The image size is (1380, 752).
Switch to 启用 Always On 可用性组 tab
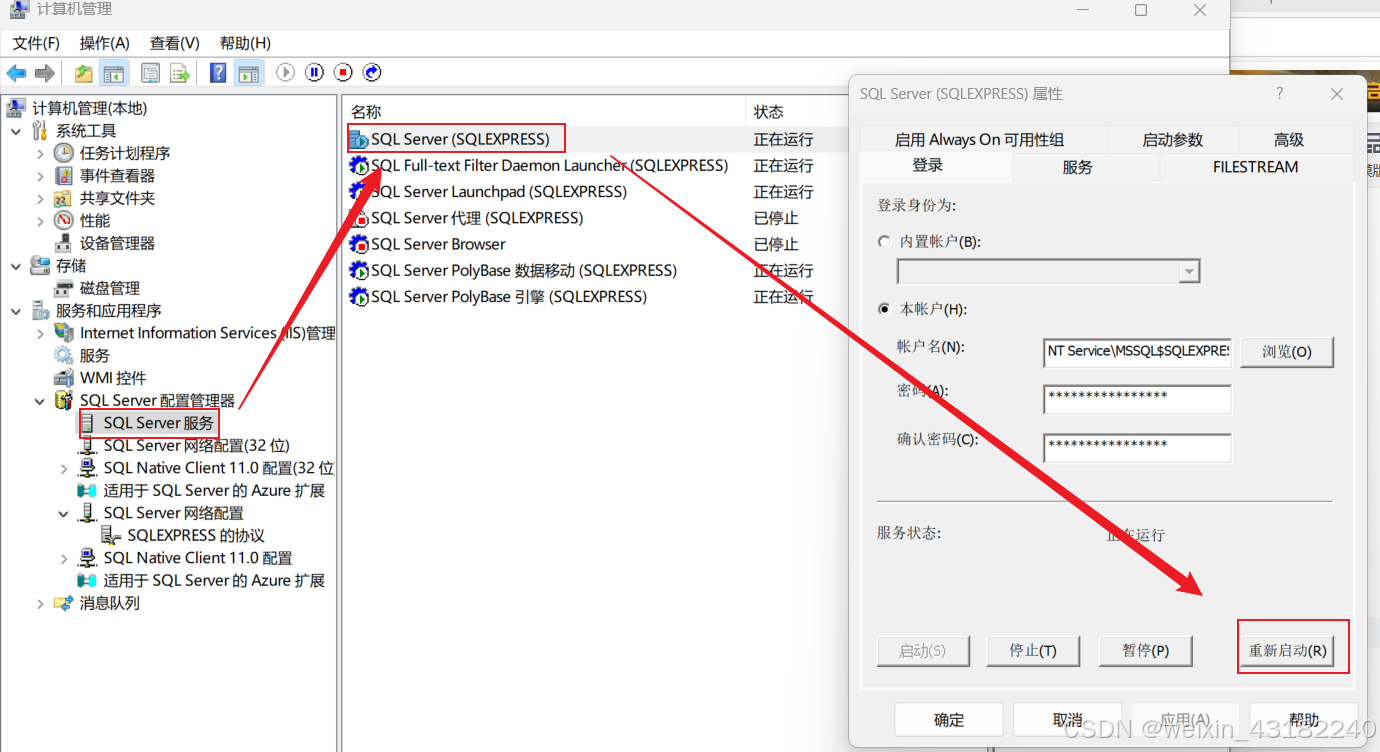tap(979, 140)
